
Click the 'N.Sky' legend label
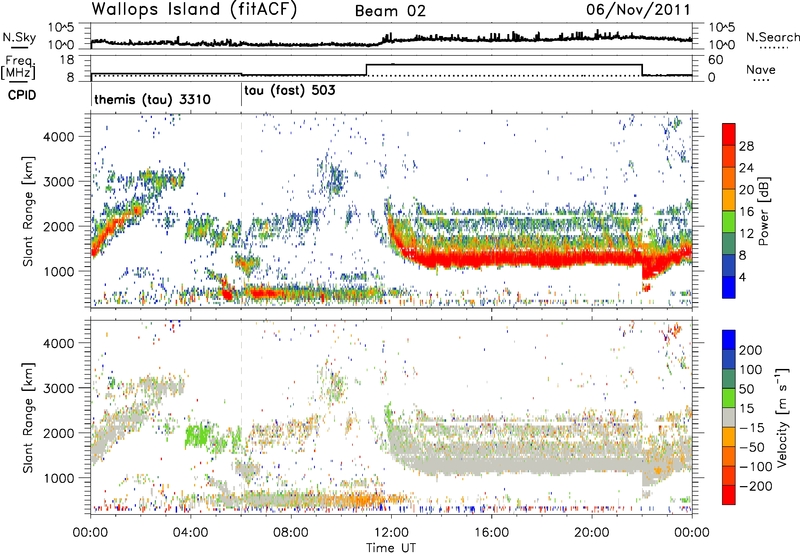(x=19, y=37)
